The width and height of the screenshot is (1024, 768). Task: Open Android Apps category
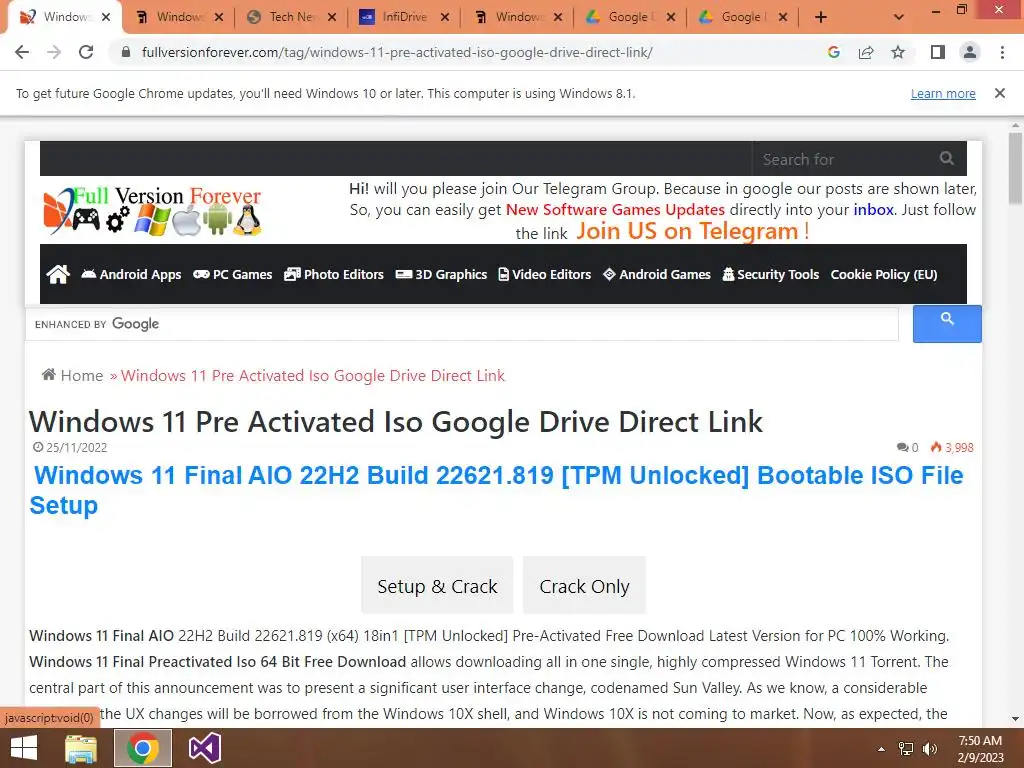(131, 274)
